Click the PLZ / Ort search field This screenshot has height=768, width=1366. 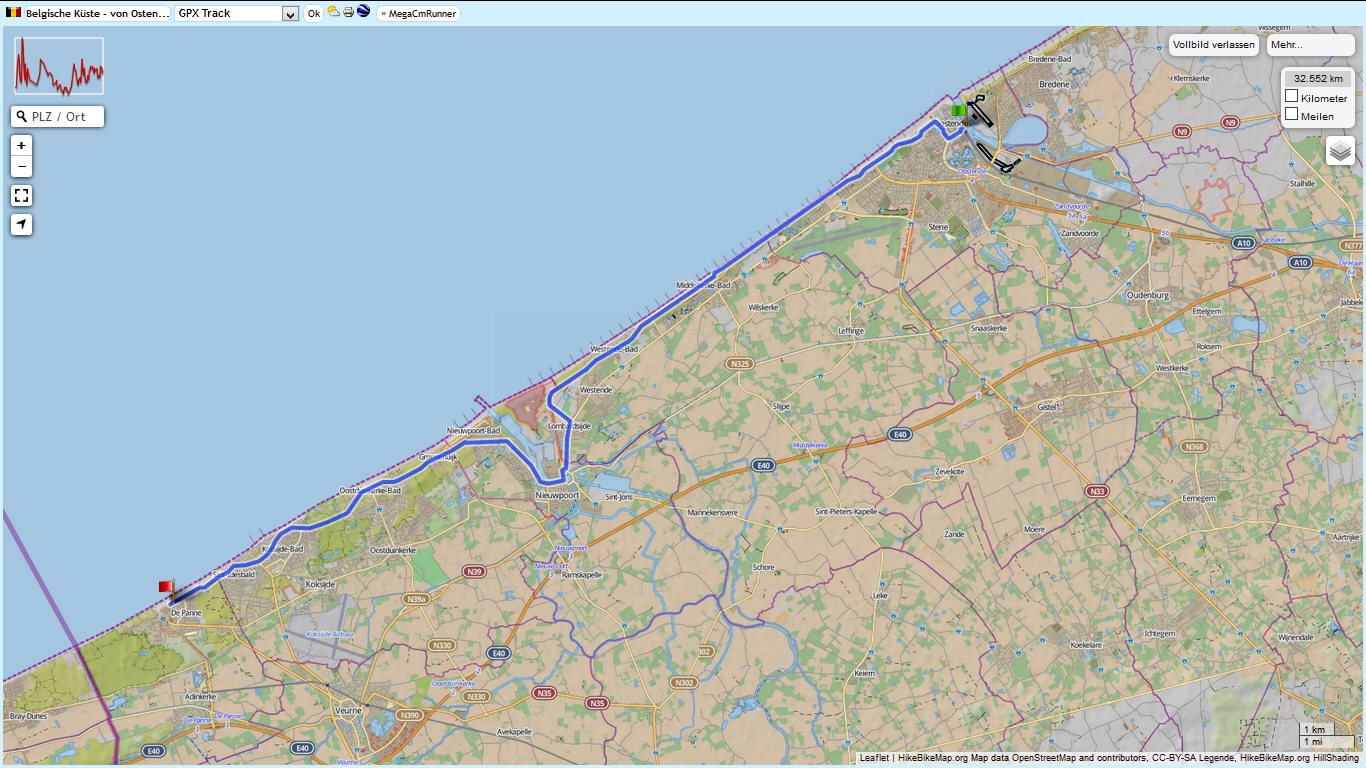tap(58, 117)
